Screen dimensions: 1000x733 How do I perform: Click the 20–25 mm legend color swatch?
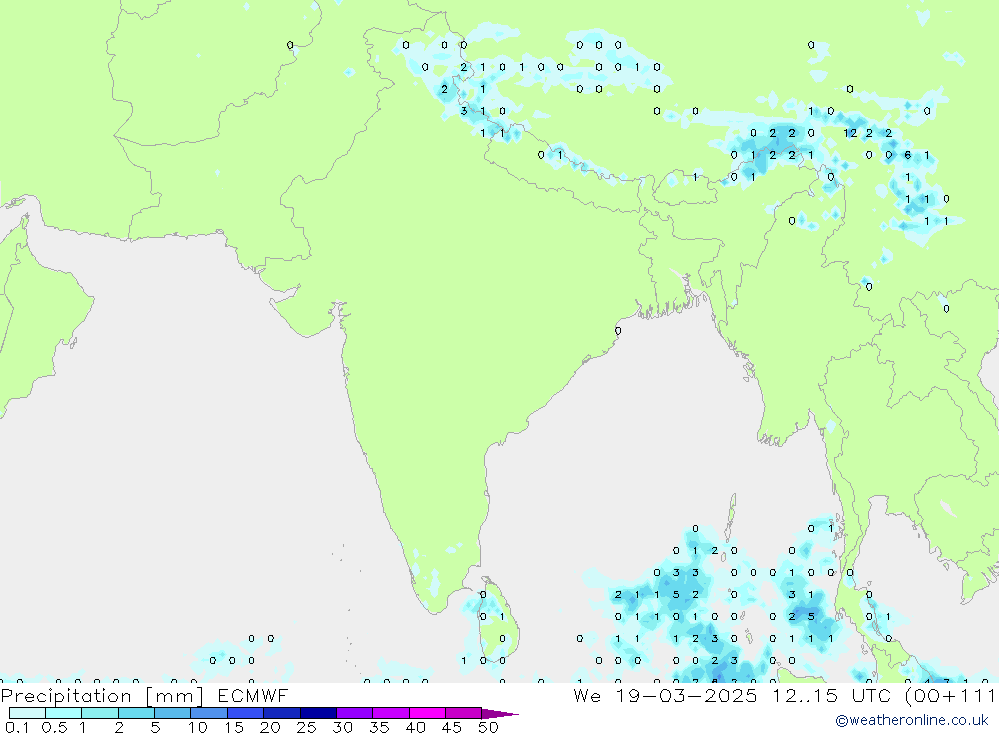282,713
